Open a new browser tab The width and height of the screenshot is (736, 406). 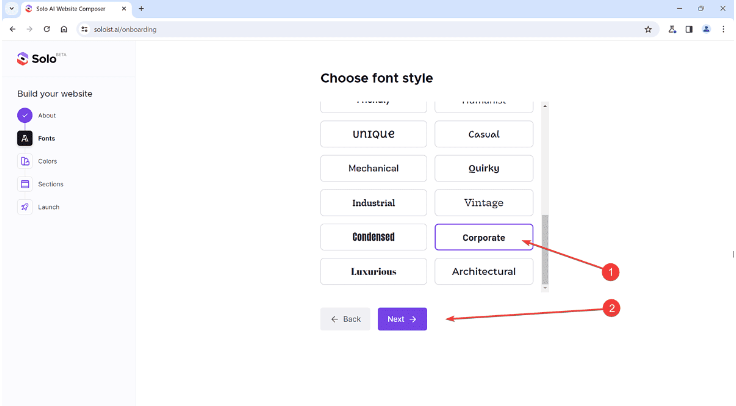click(x=141, y=8)
